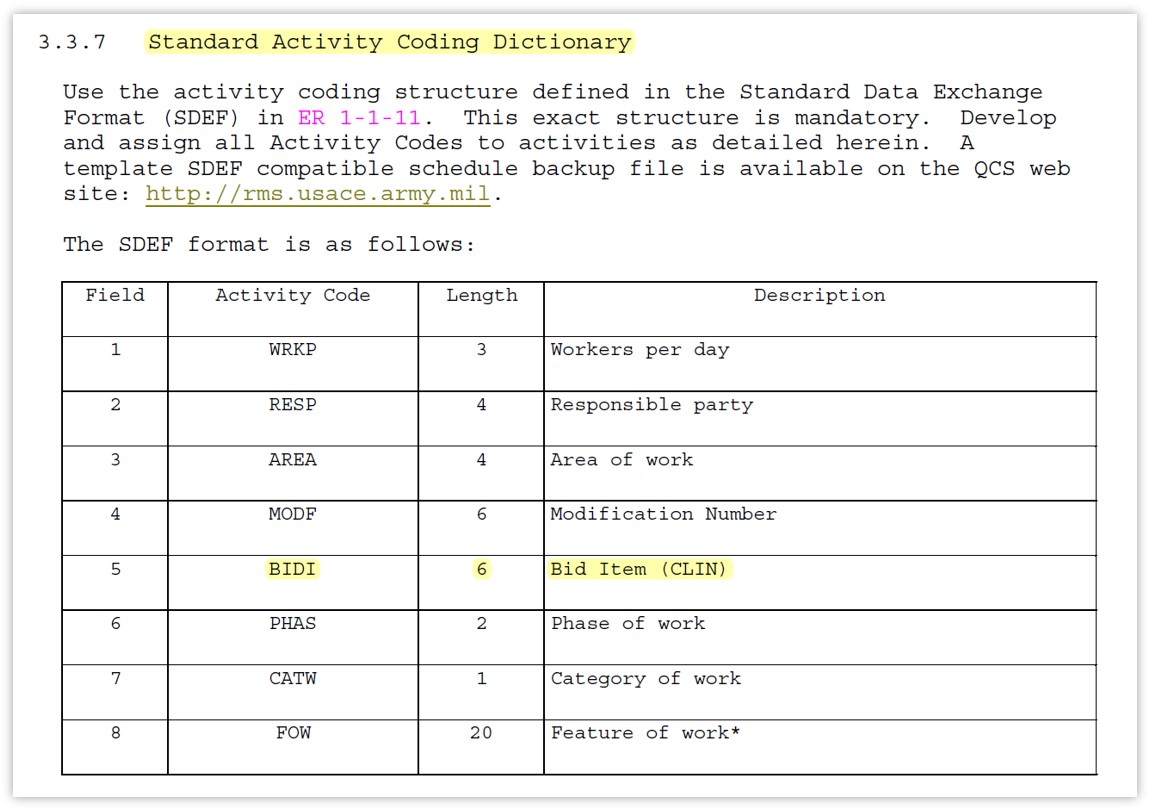Select the FOW Feature of work cell
Viewport: 1153px width, 811px height.
292,733
